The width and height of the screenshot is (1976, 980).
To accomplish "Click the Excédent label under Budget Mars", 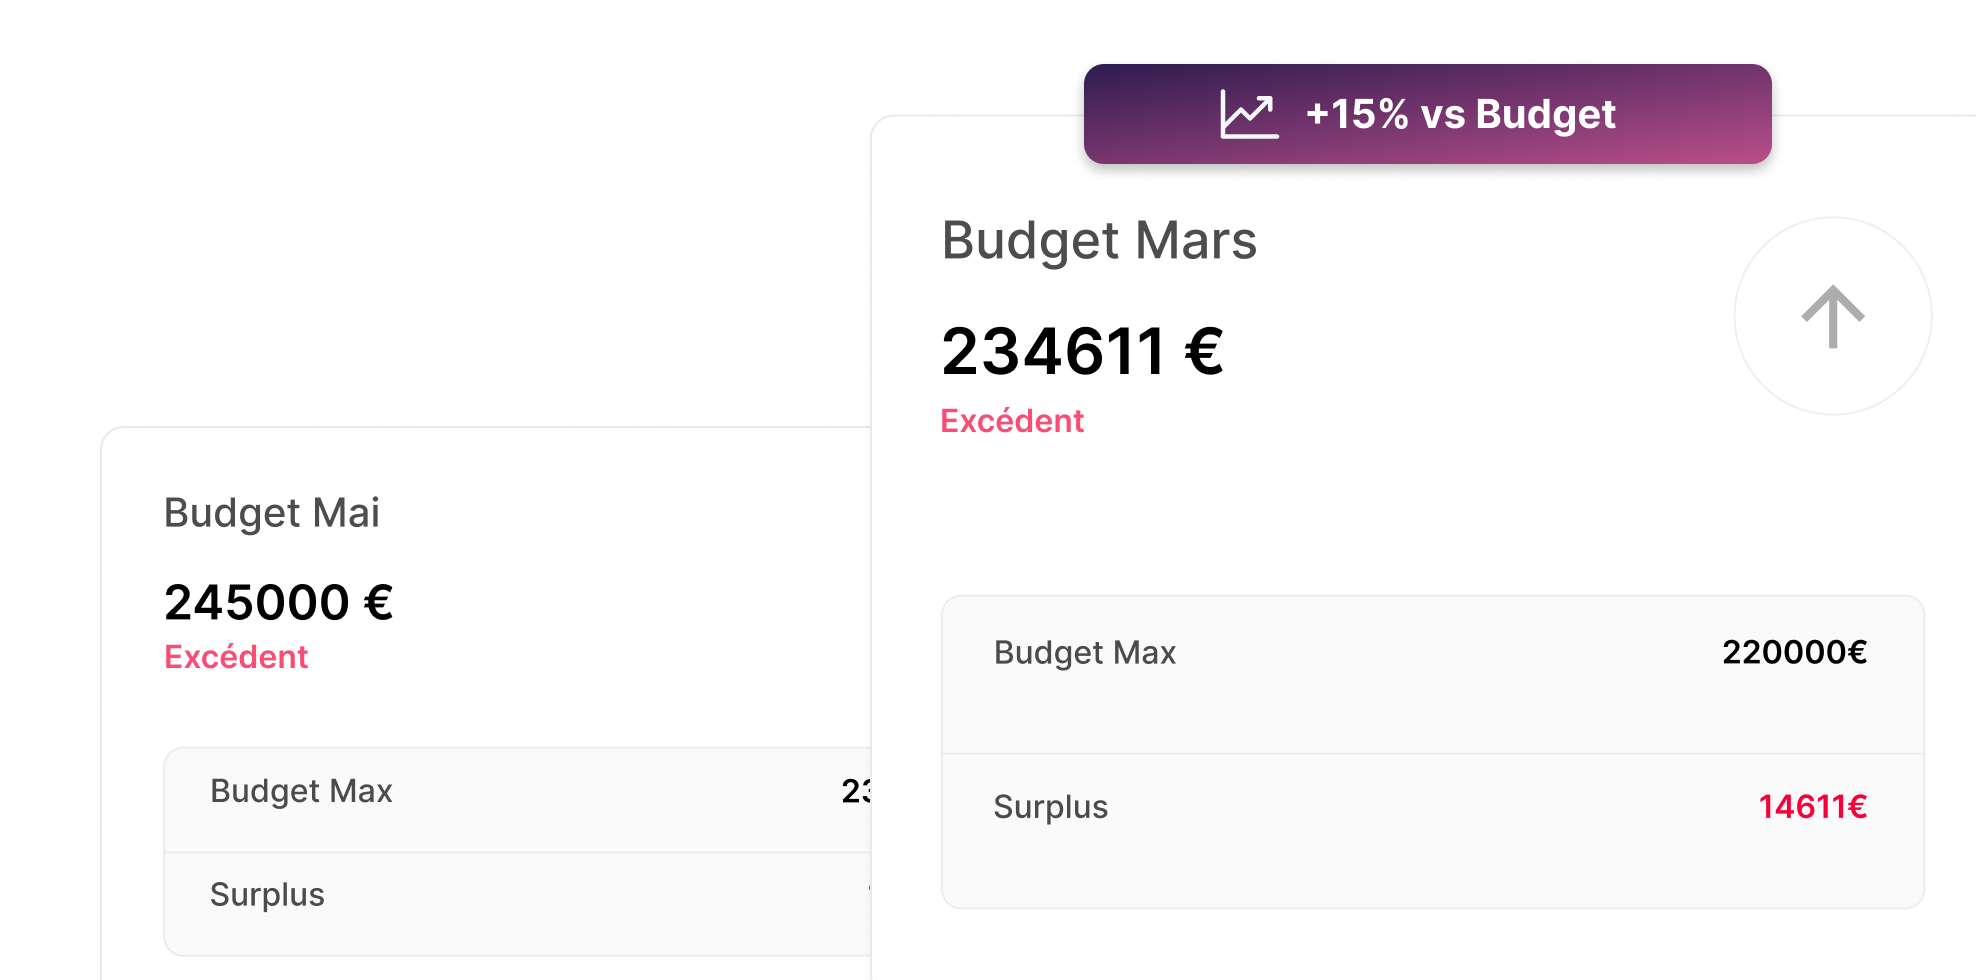I will click(x=1012, y=421).
